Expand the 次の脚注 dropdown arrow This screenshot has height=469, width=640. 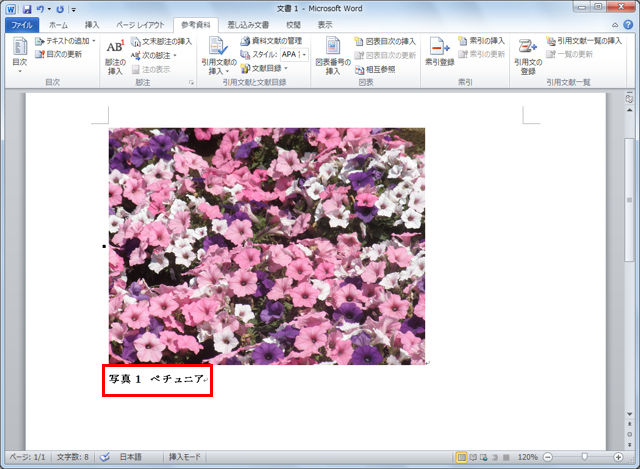[x=175, y=55]
